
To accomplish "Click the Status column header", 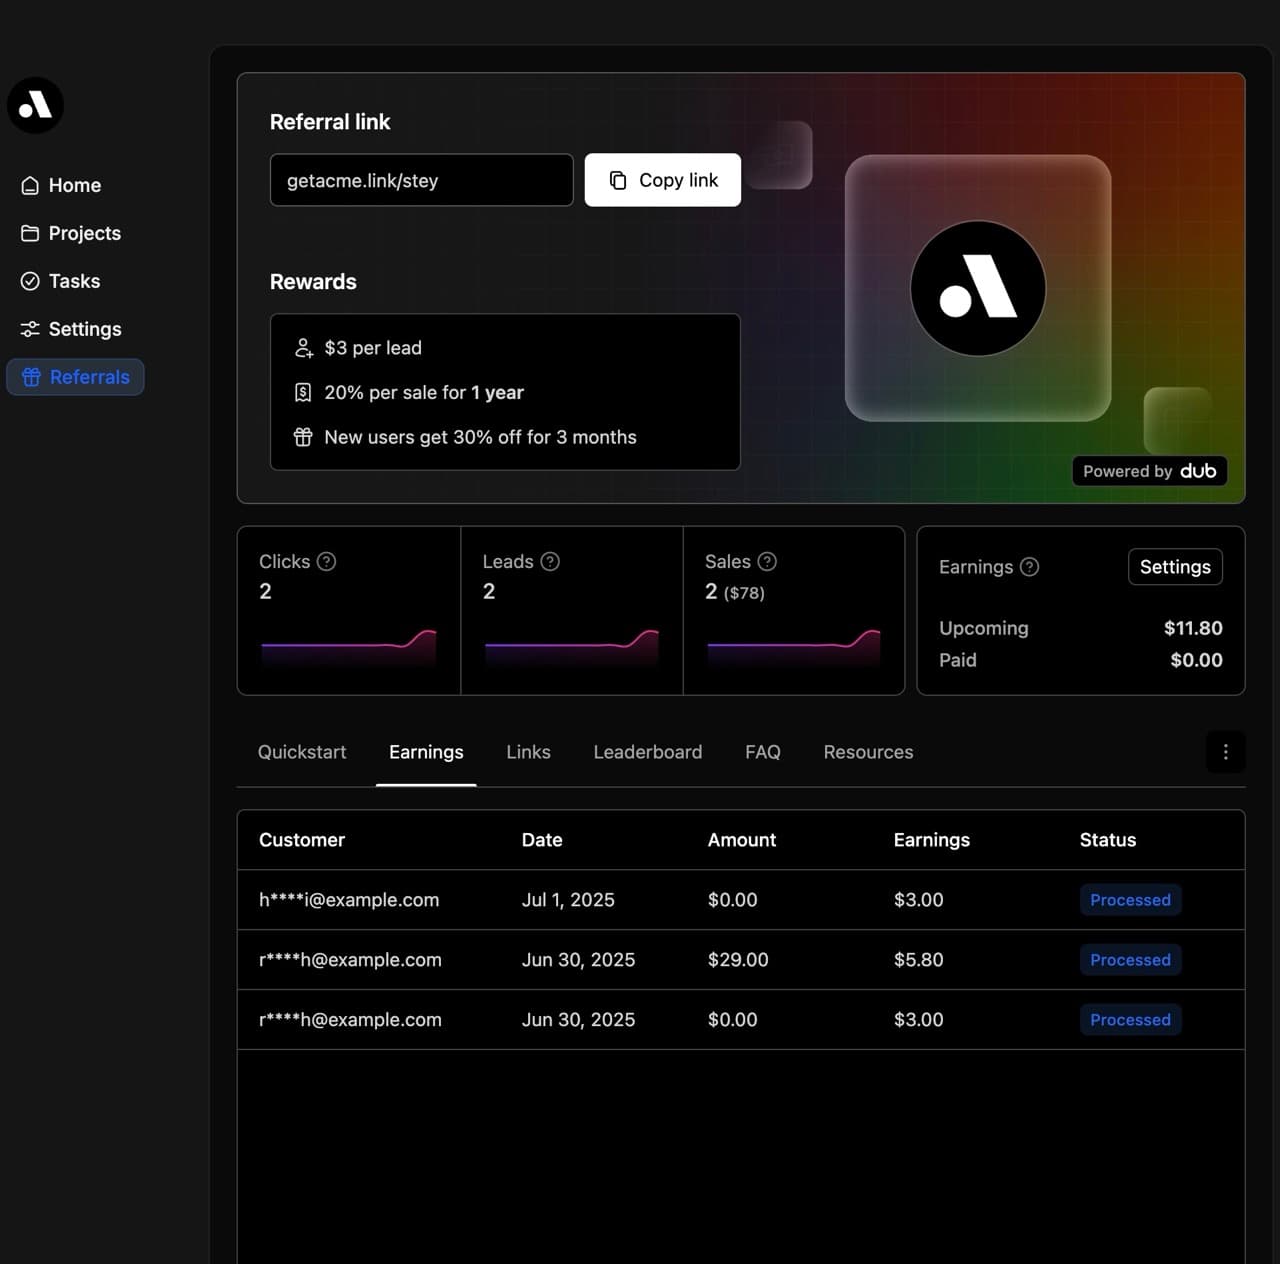I will pyautogui.click(x=1108, y=840).
